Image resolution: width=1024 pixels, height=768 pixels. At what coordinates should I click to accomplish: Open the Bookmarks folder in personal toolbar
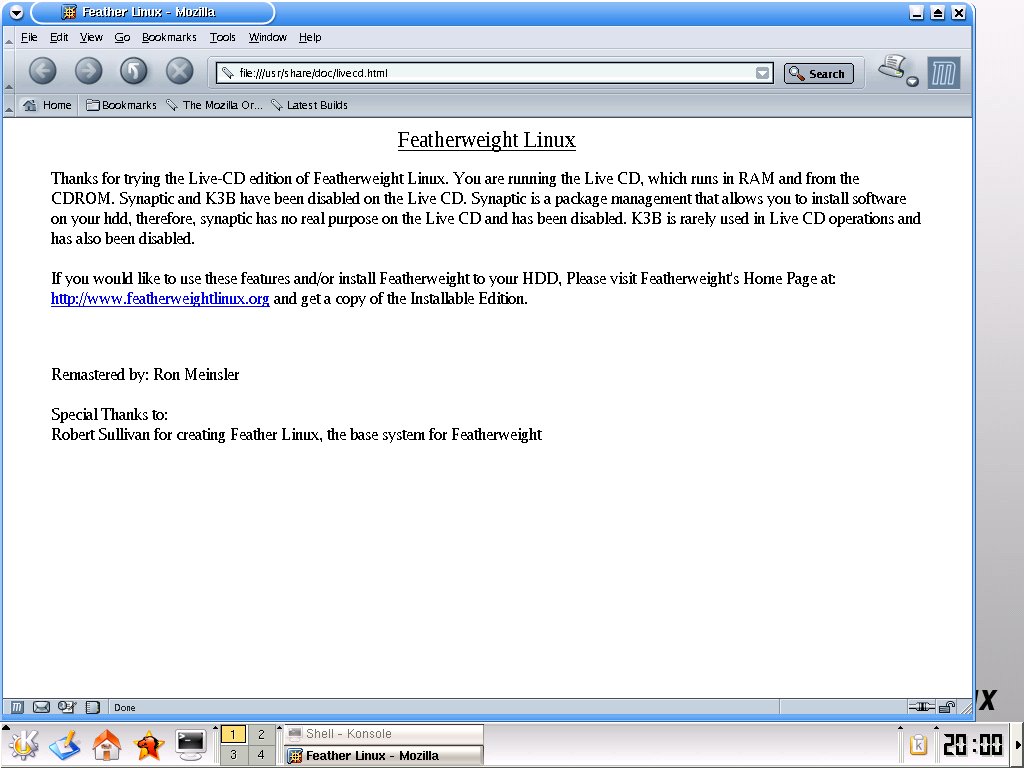point(121,105)
